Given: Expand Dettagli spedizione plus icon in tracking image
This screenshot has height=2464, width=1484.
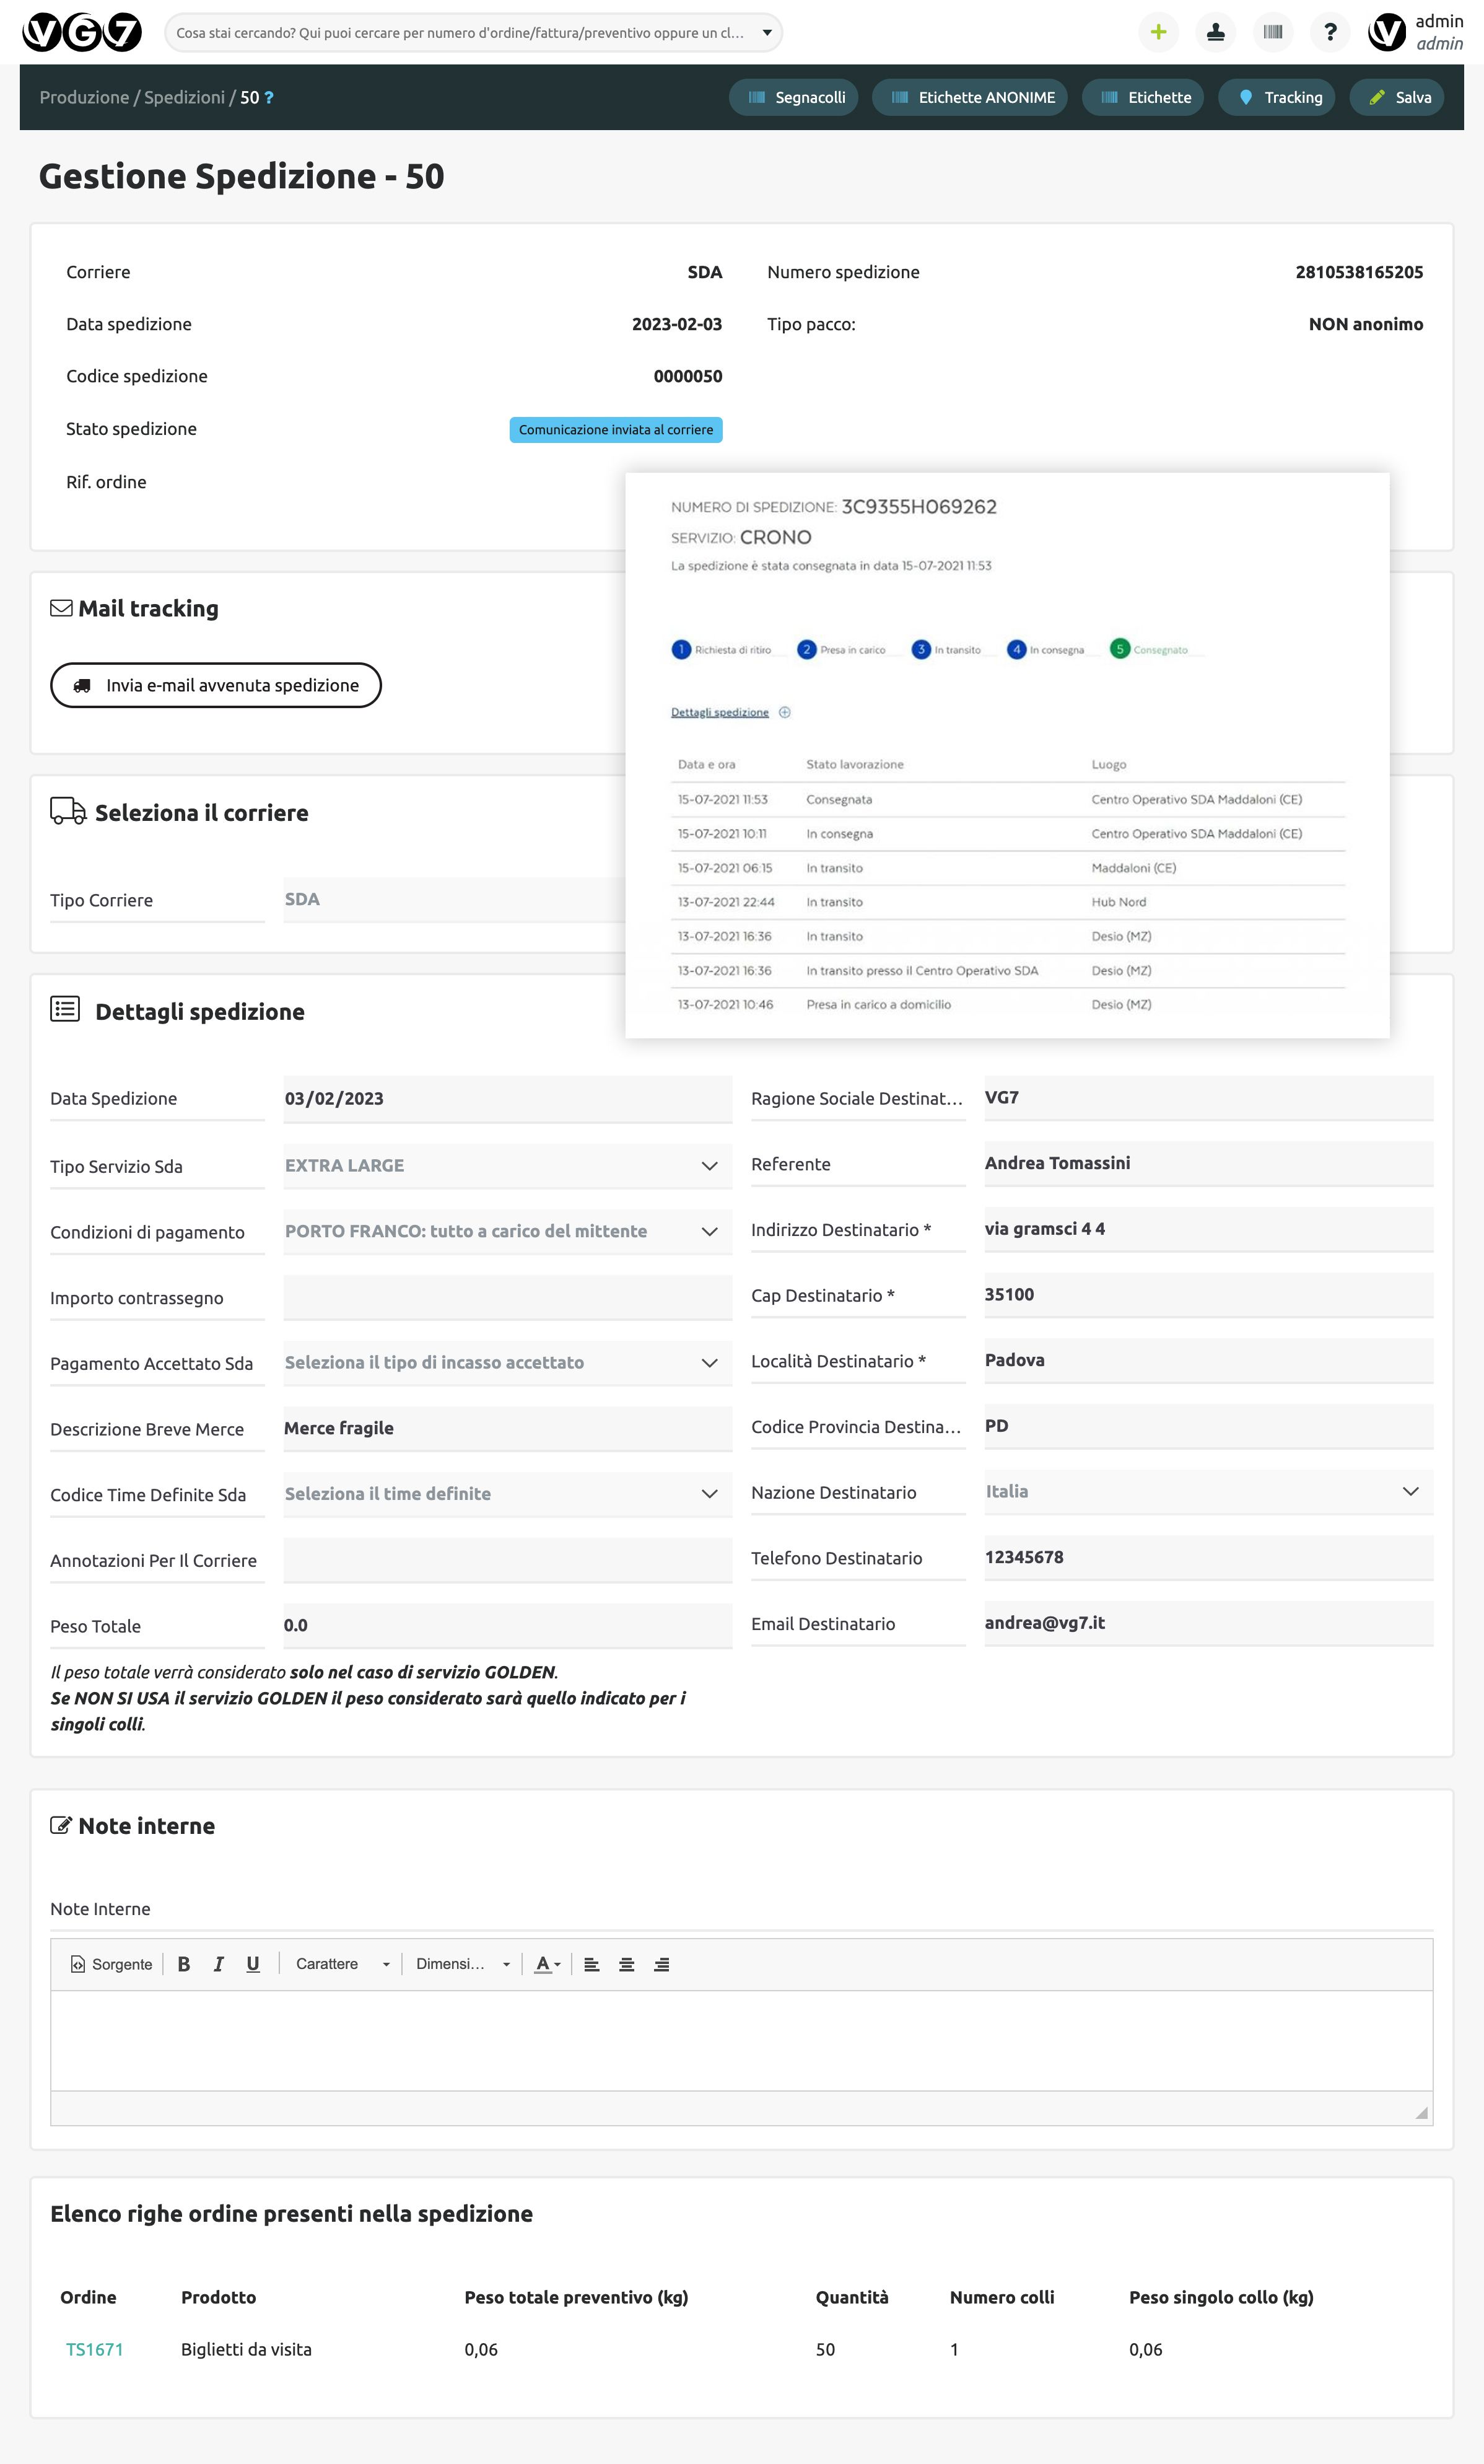Looking at the screenshot, I should 785,712.
